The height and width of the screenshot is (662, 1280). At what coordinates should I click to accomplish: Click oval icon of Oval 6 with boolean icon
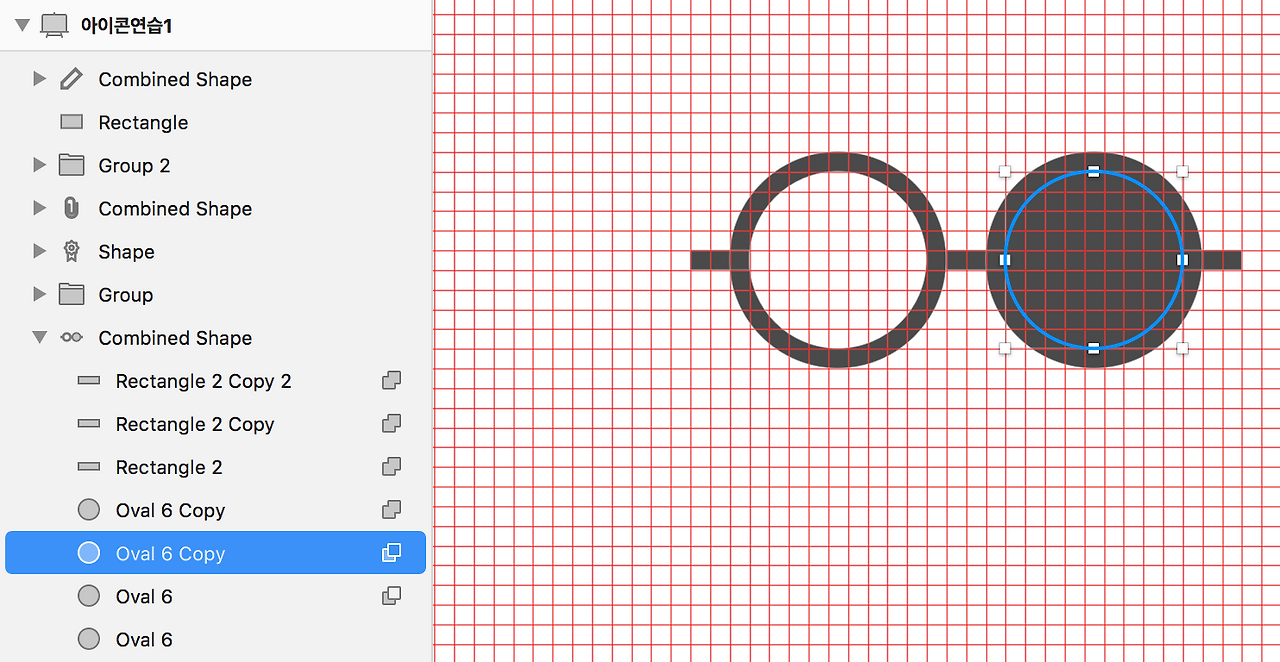click(89, 595)
